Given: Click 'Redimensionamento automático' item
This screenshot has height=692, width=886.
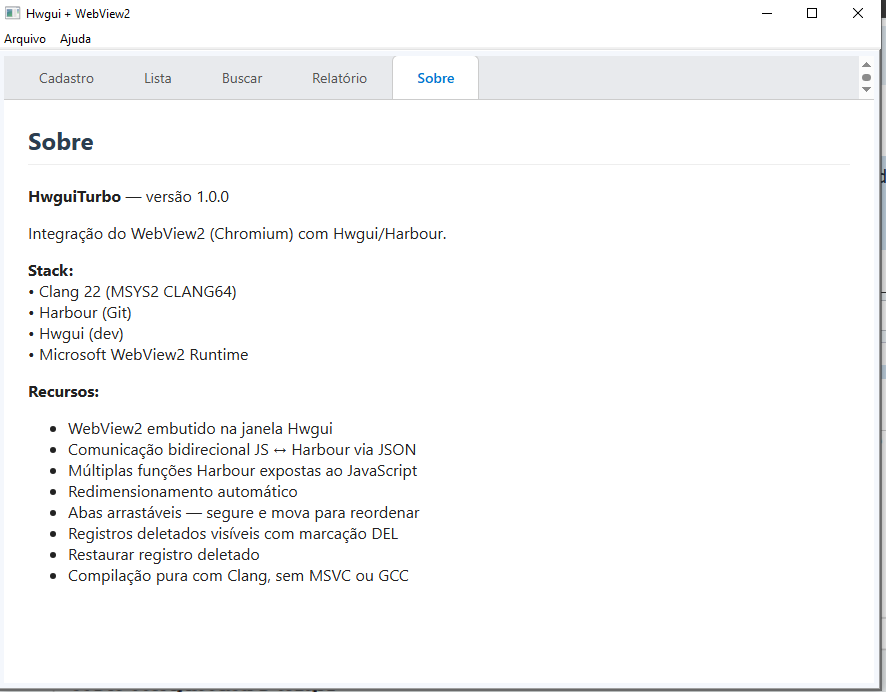Looking at the screenshot, I should coord(183,491).
